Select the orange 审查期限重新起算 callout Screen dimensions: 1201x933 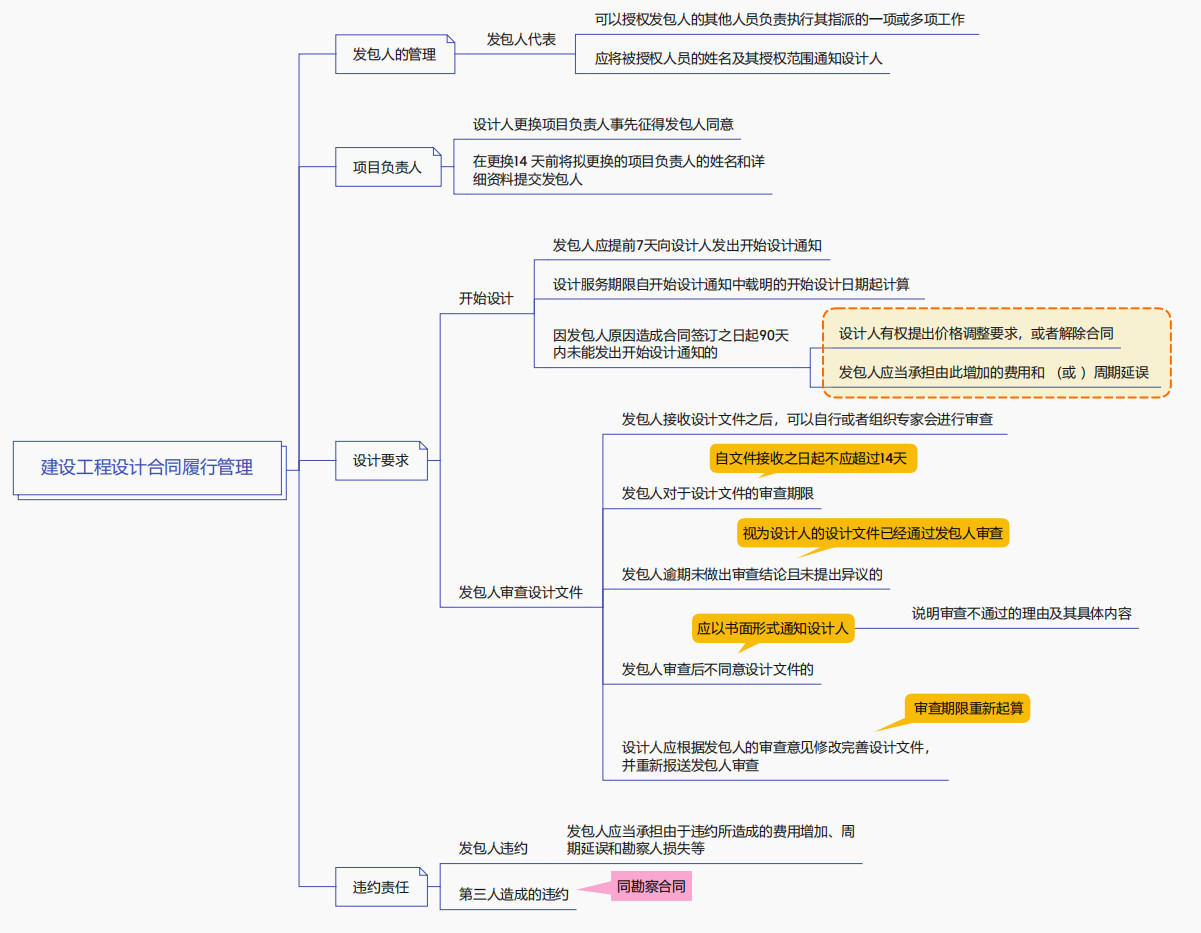[x=967, y=709]
